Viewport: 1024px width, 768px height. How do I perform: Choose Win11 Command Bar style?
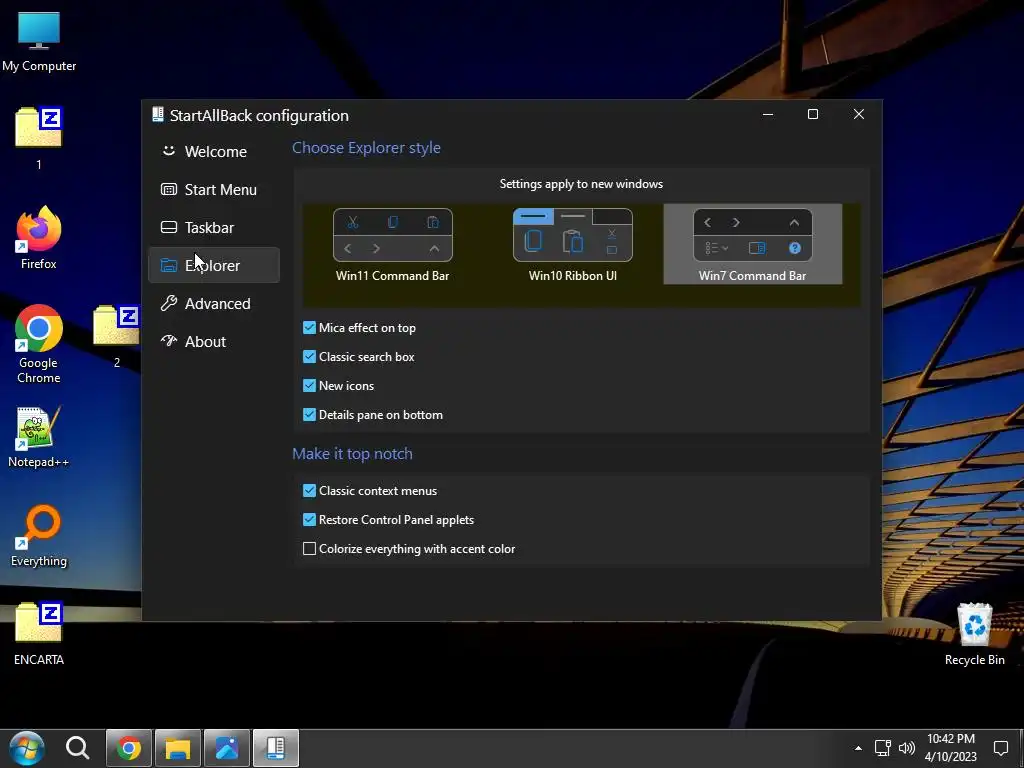click(392, 245)
